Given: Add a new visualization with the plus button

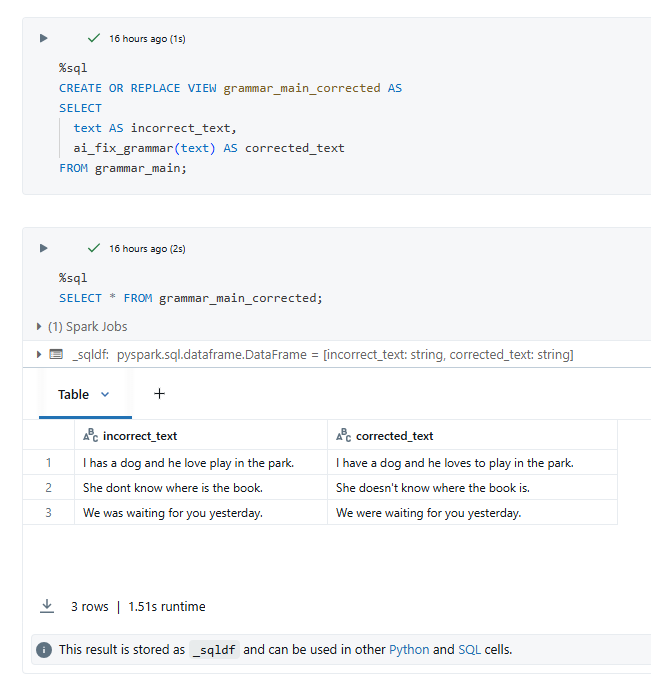Looking at the screenshot, I should tap(159, 394).
